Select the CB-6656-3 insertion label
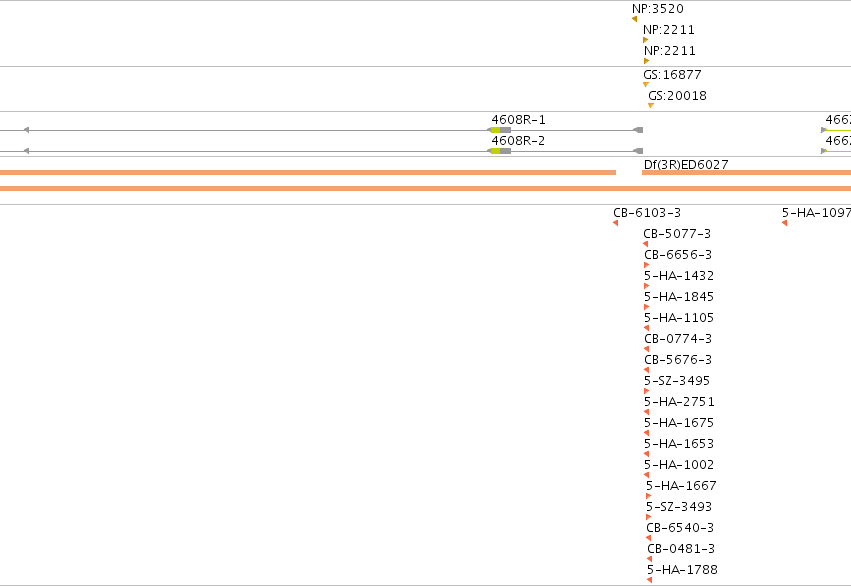This screenshot has width=851, height=586. [678, 254]
